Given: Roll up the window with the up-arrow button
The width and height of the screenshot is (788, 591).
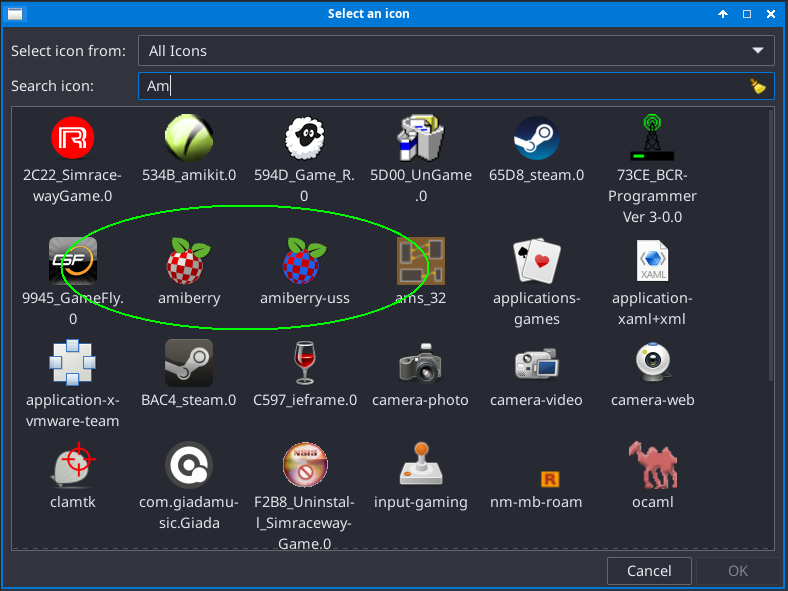Looking at the screenshot, I should [723, 14].
